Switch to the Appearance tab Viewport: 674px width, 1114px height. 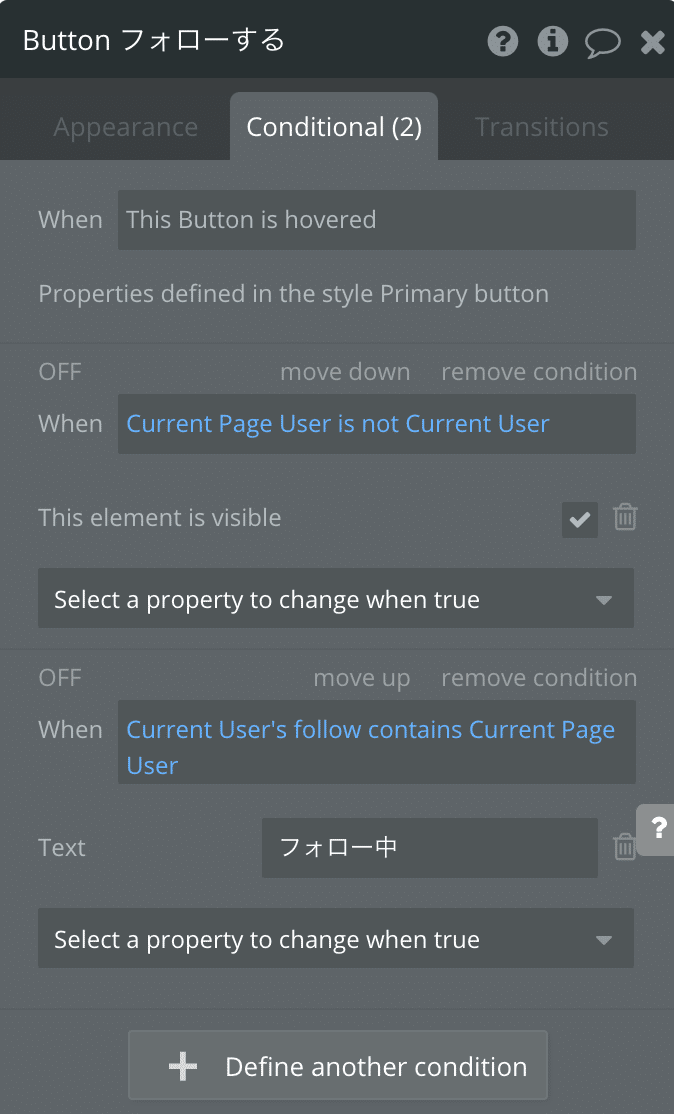pos(126,127)
